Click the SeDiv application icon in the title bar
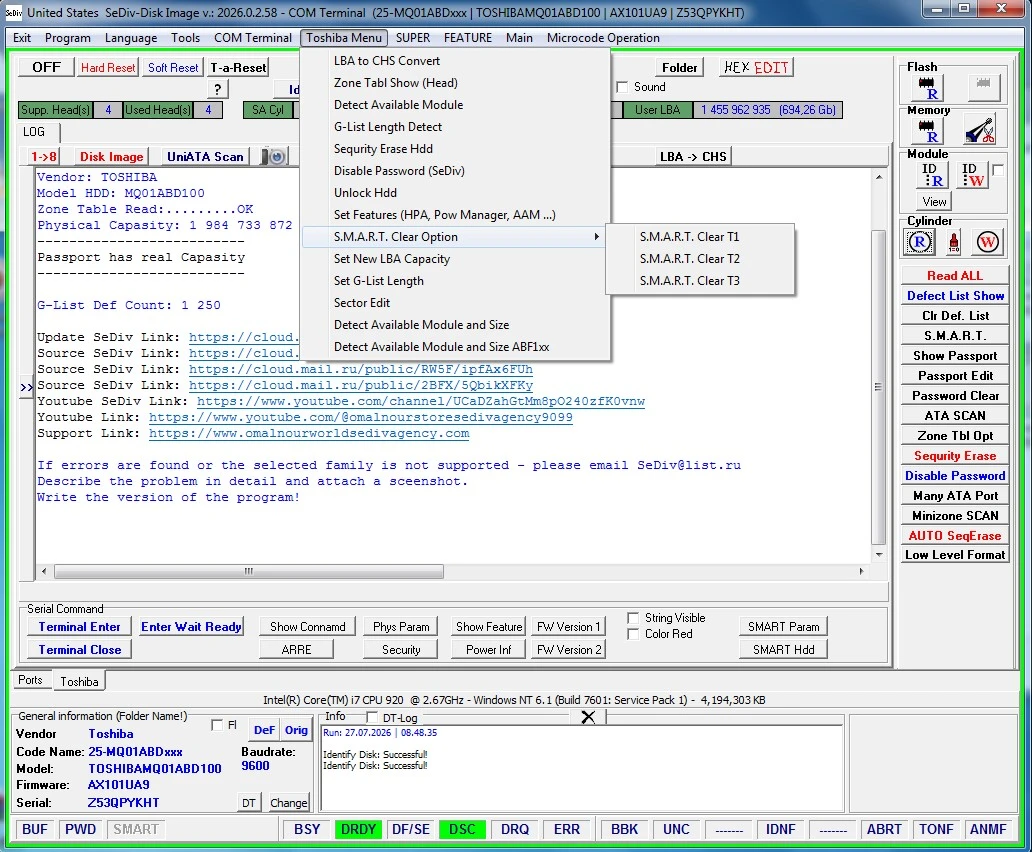The image size is (1032, 852). 13,12
